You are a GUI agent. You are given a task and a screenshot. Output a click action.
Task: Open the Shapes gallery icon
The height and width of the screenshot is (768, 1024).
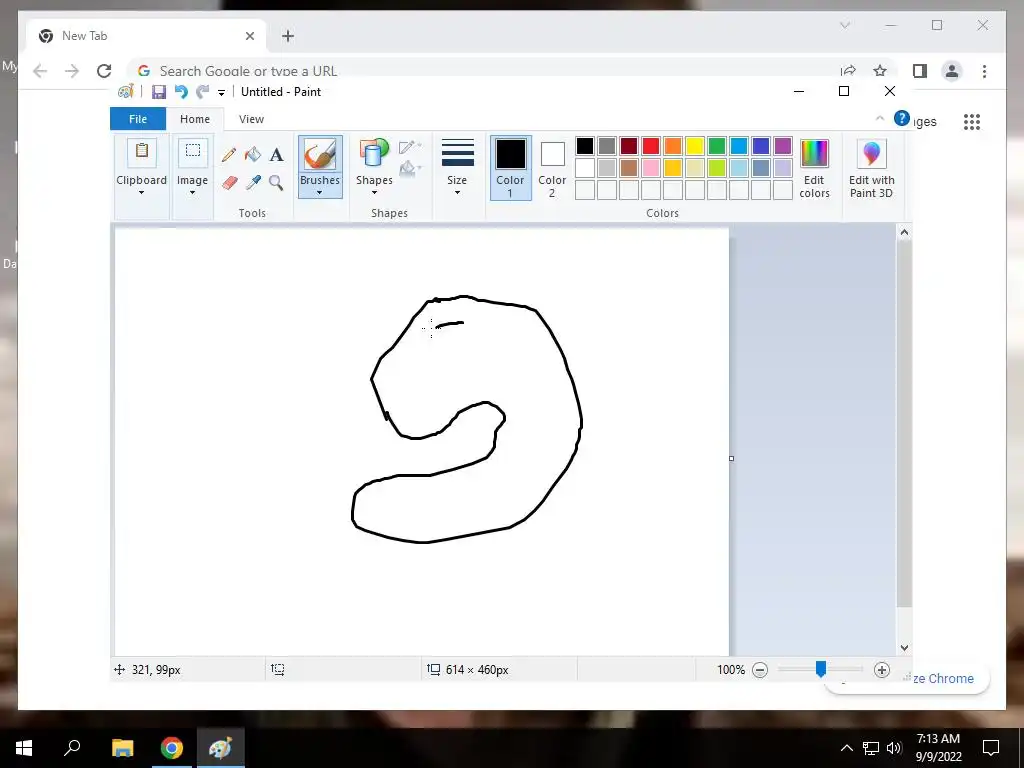(x=374, y=154)
